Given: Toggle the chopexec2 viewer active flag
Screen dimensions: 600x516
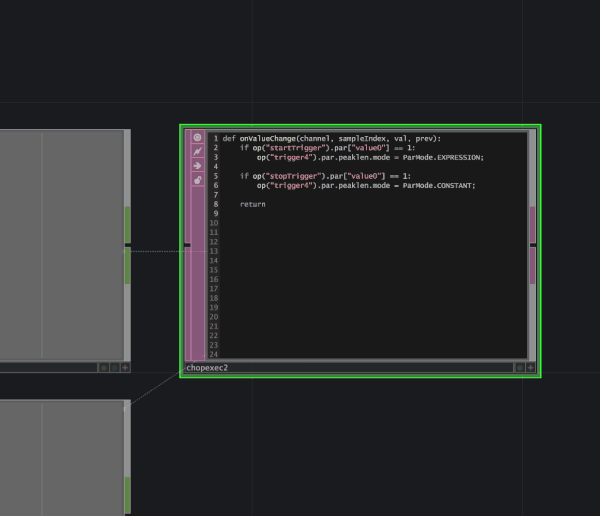Looking at the screenshot, I should point(197,137).
